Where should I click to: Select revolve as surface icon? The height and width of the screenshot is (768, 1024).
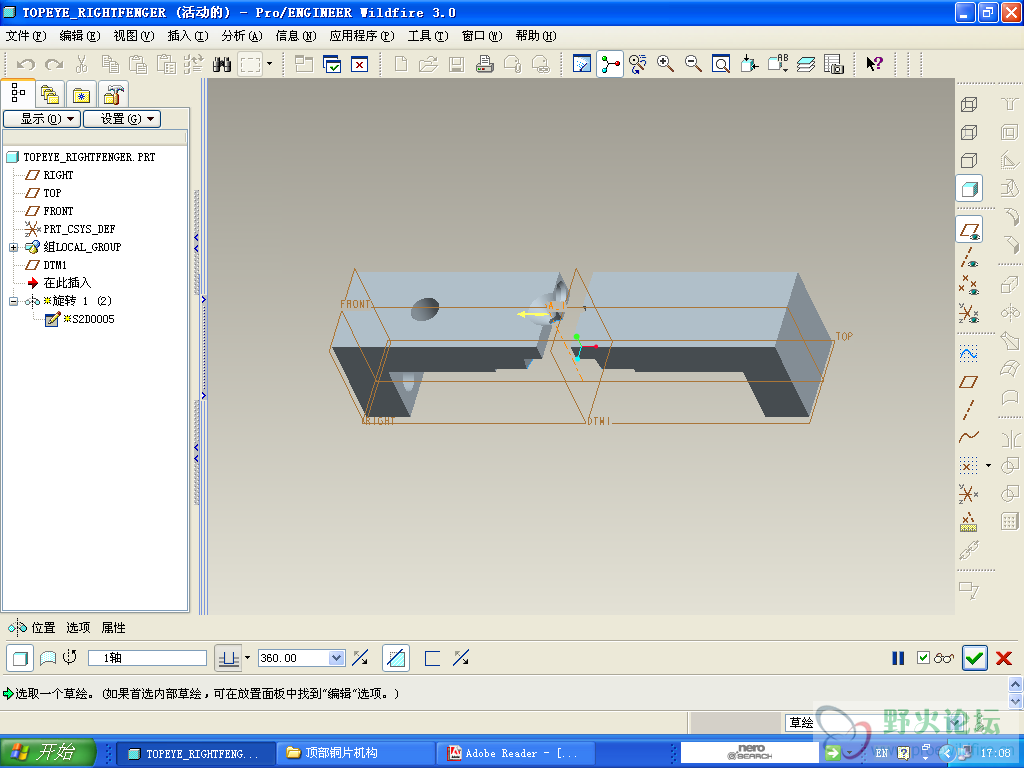click(48, 658)
